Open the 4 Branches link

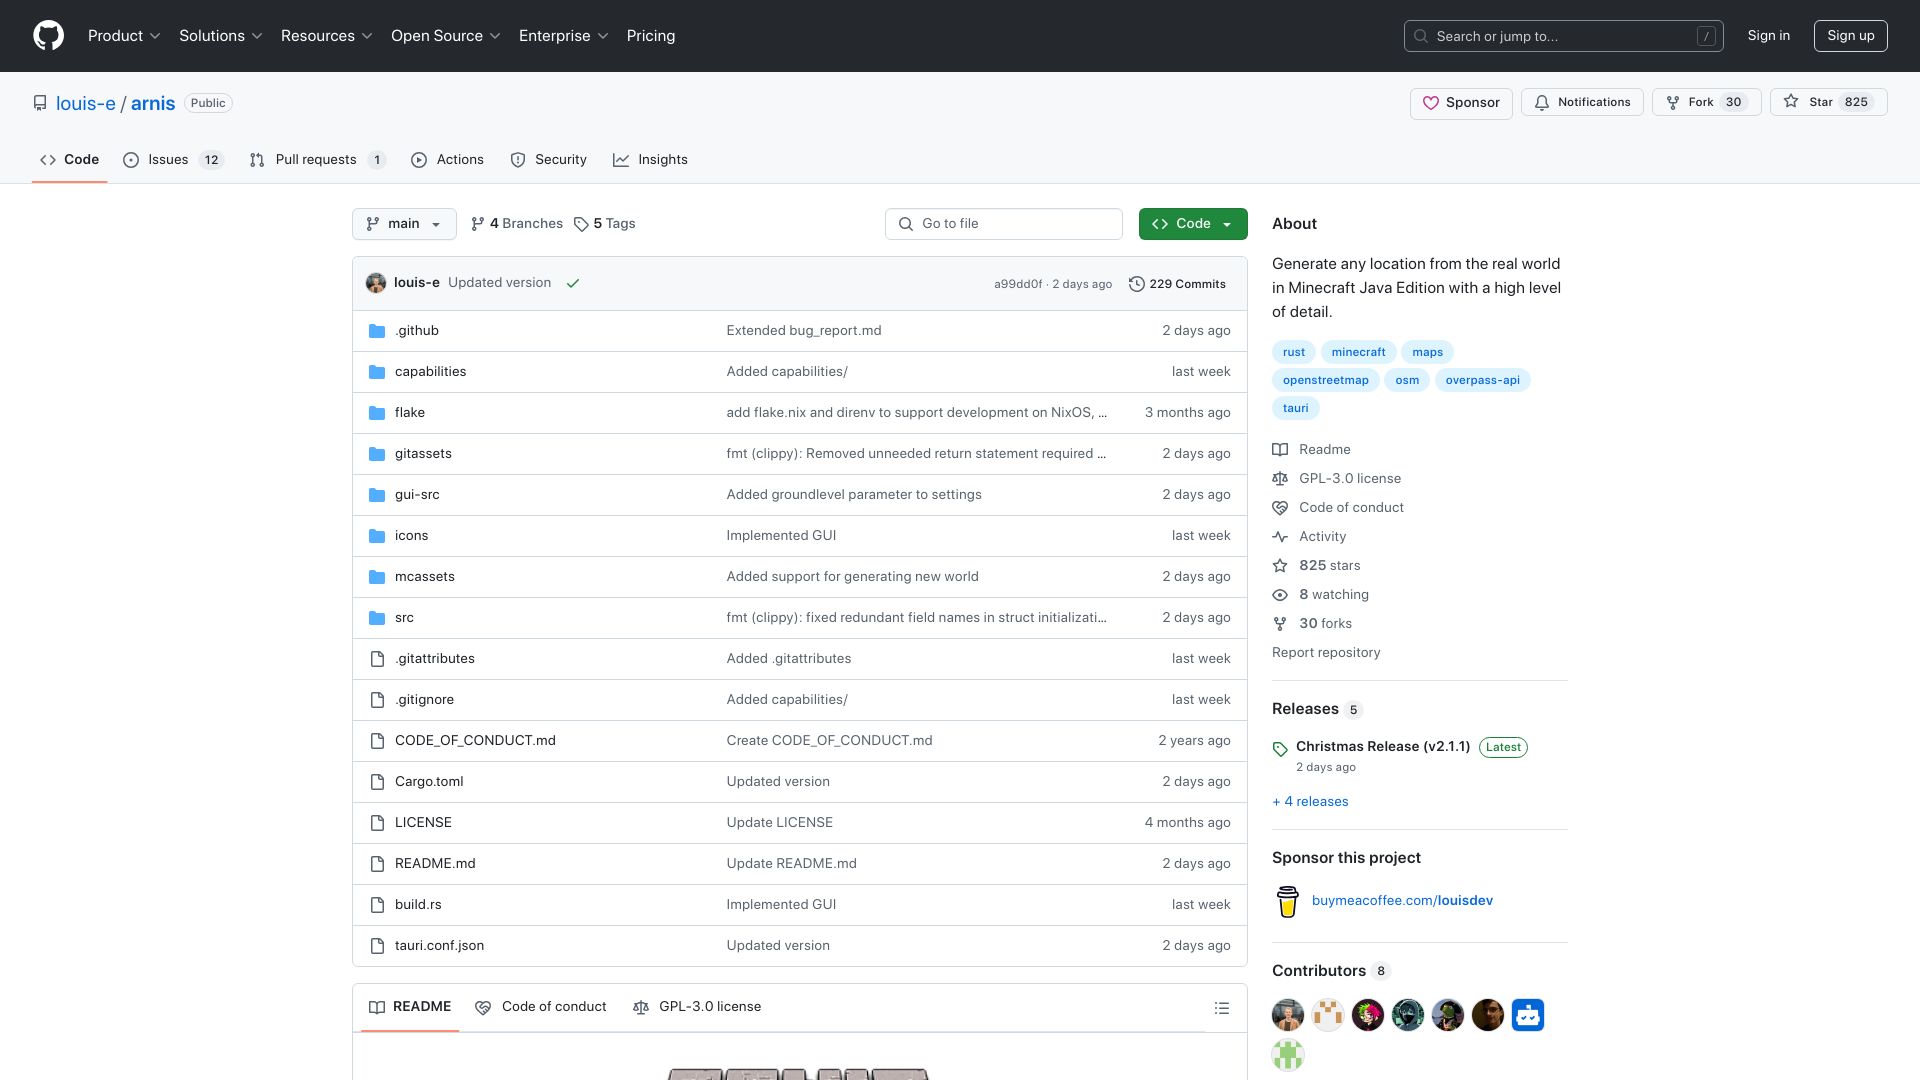(517, 224)
